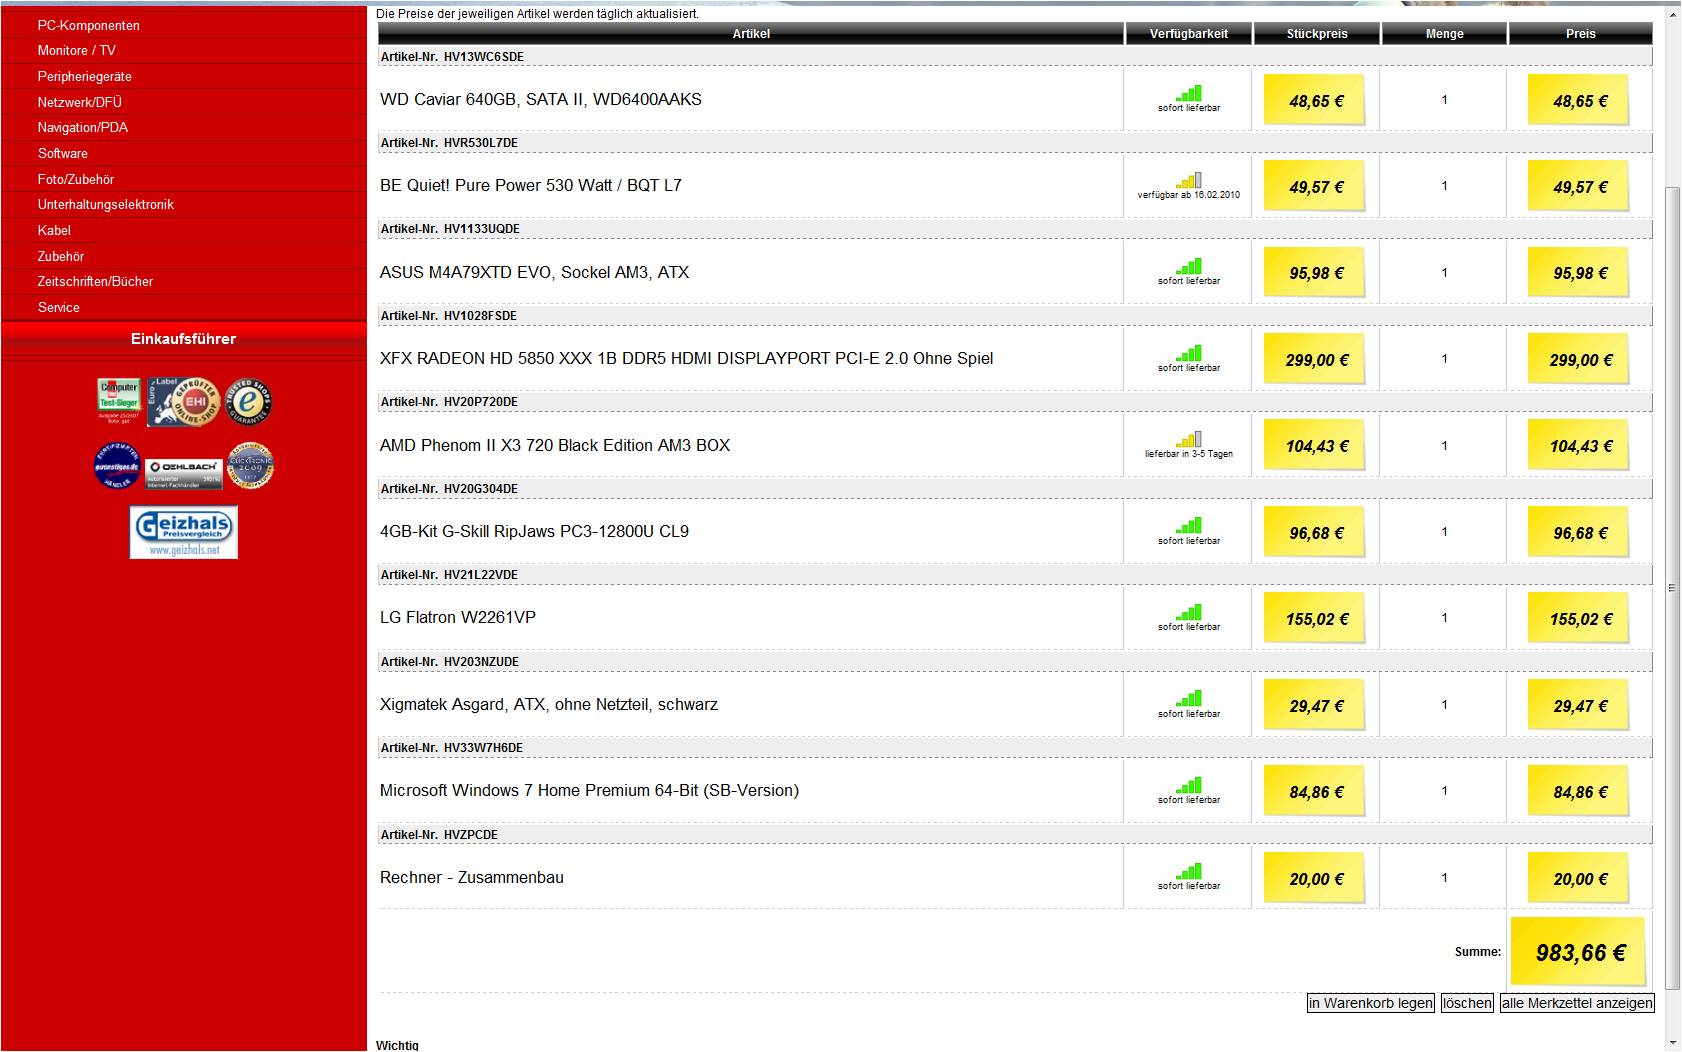Click the EHI Geprüfter Online-Shop seal
1682x1052 pixels.
tap(183, 402)
